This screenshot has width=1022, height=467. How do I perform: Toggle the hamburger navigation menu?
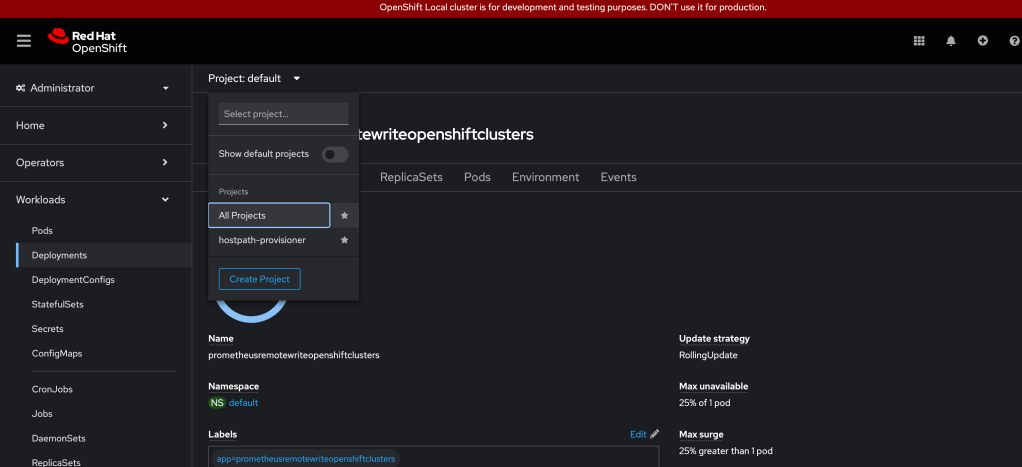(24, 40)
